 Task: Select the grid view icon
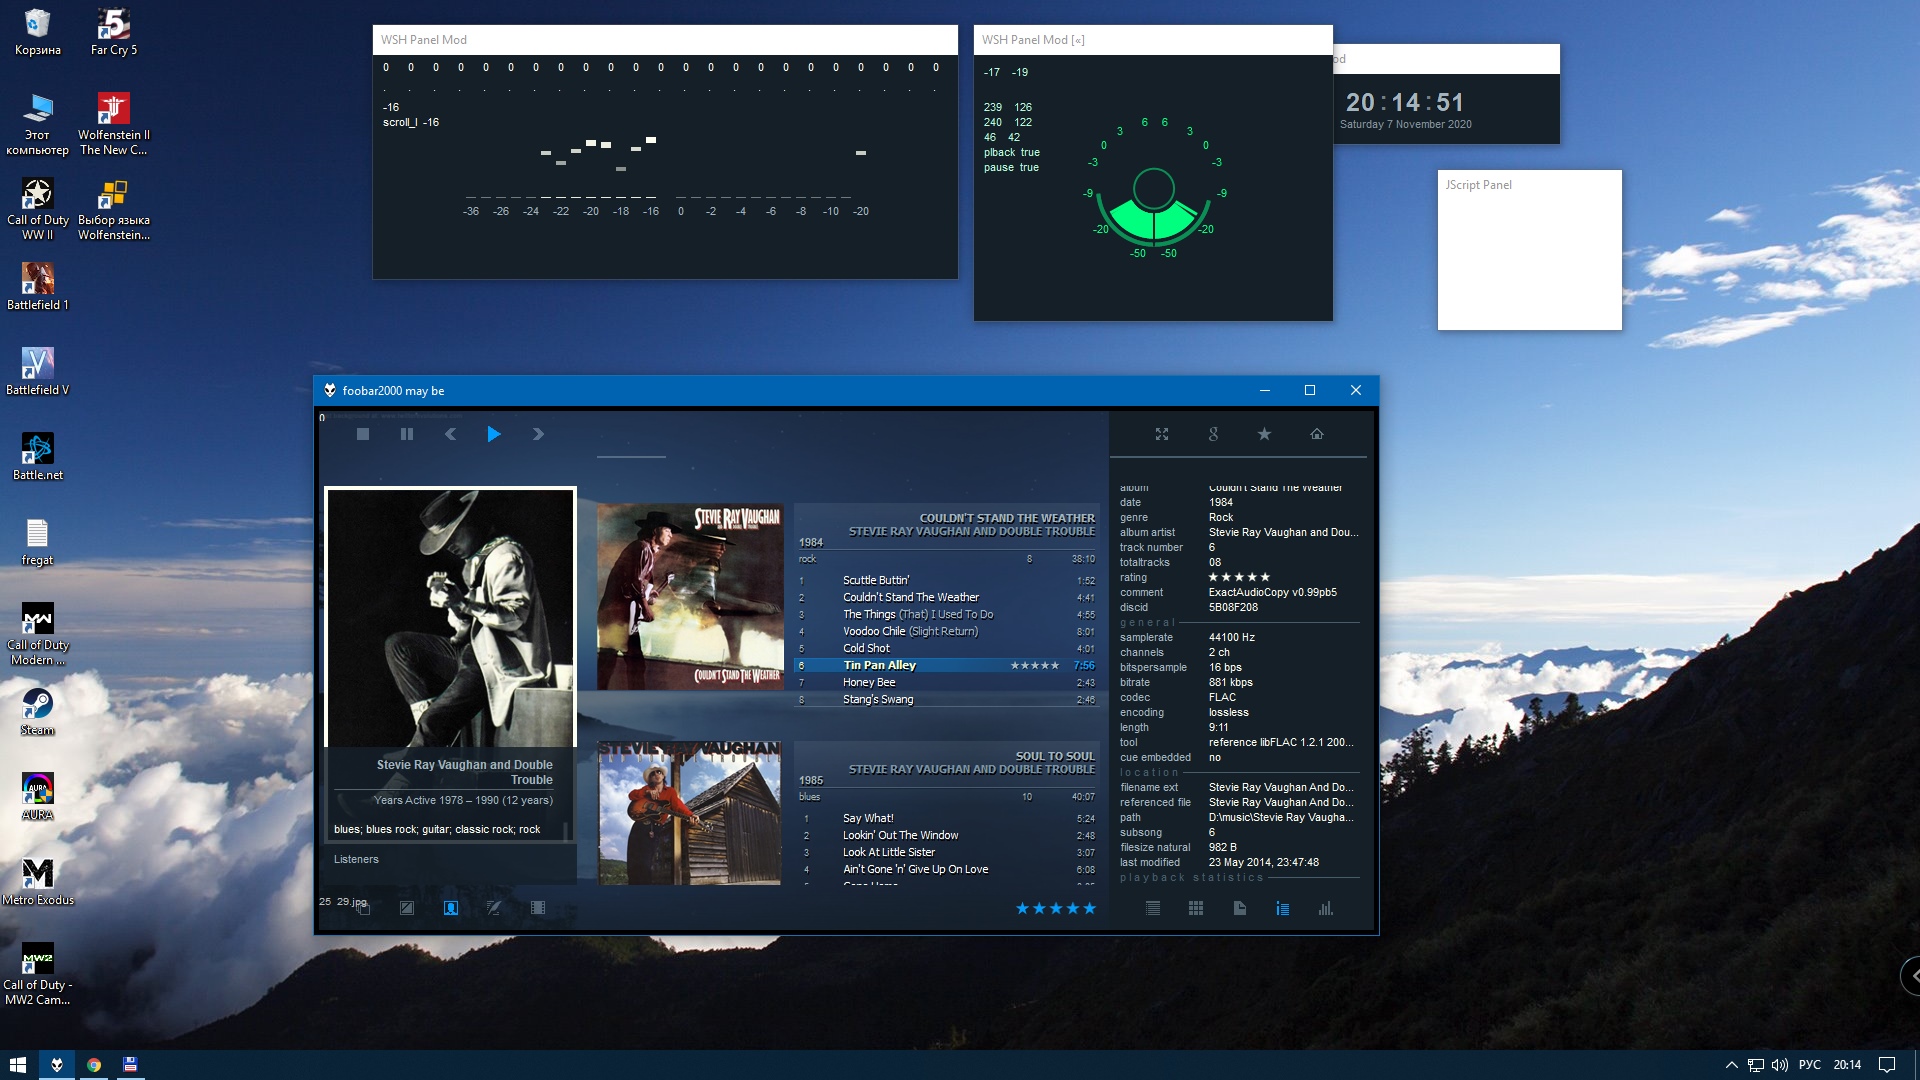[1196, 908]
